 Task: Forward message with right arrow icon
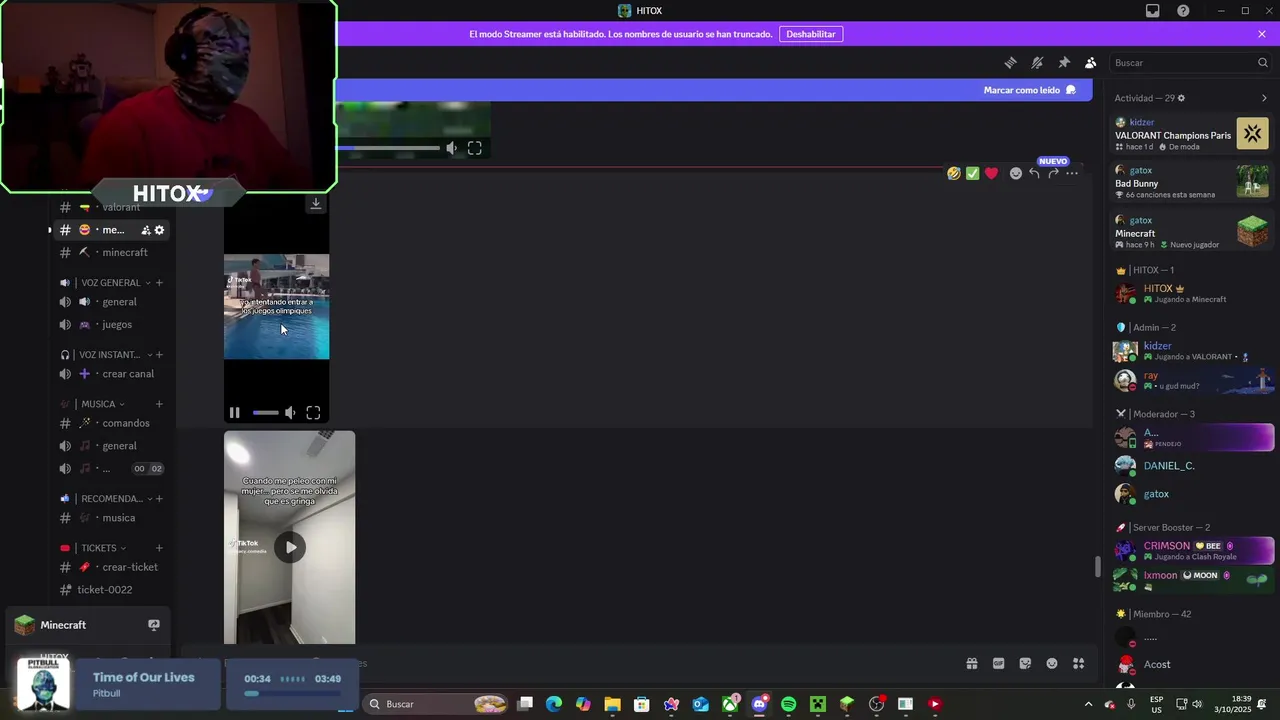pyautogui.click(x=1053, y=173)
